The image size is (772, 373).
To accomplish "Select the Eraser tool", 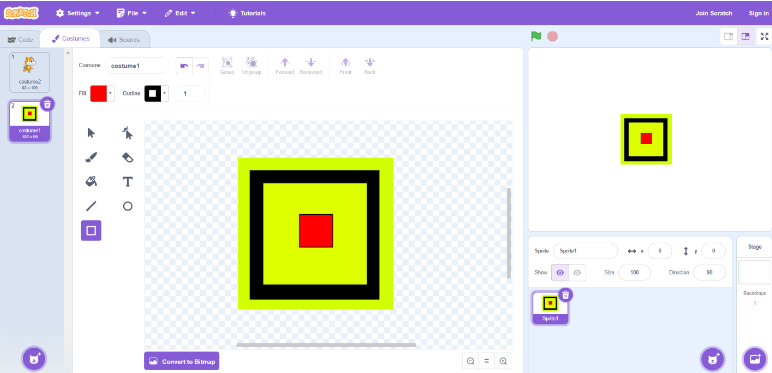I will 128,157.
